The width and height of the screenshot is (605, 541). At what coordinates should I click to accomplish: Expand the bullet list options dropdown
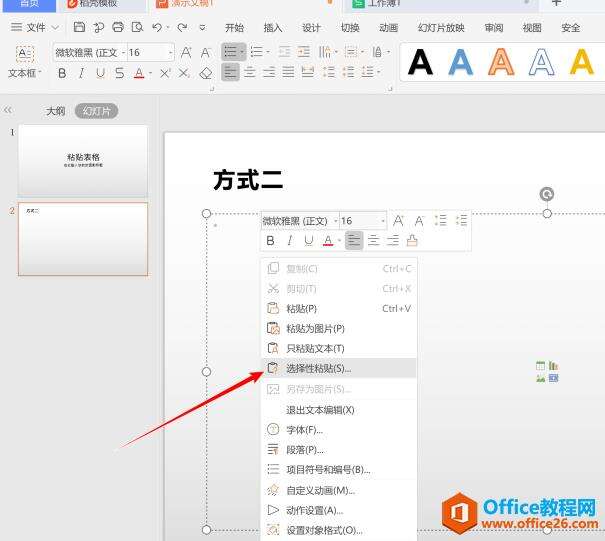tap(242, 52)
